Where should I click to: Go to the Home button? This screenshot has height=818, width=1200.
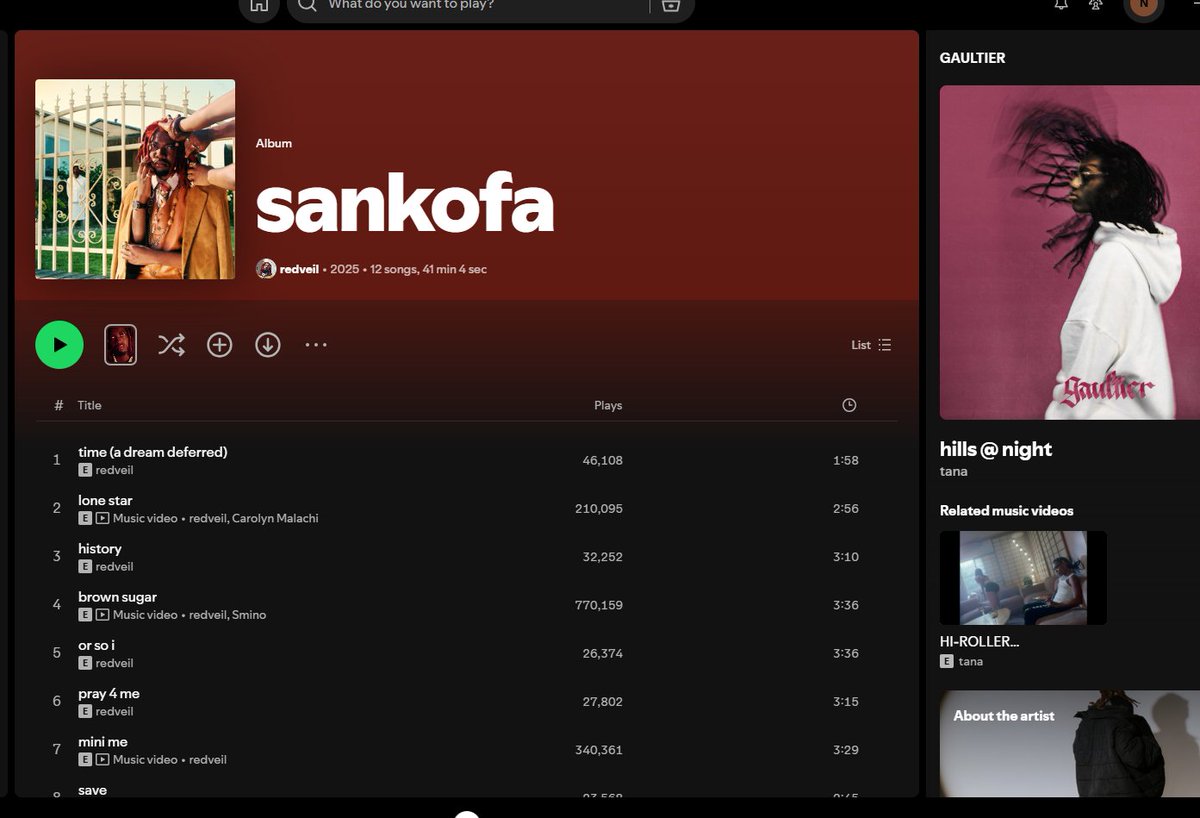(x=258, y=6)
